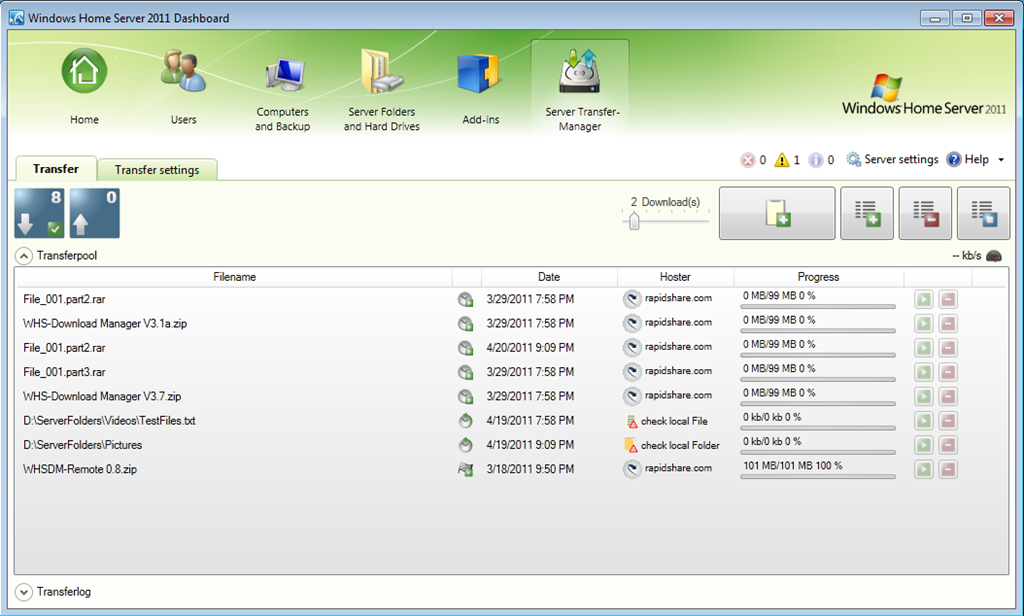Start File_001.part3.rar download
1024x616 pixels.
923,372
